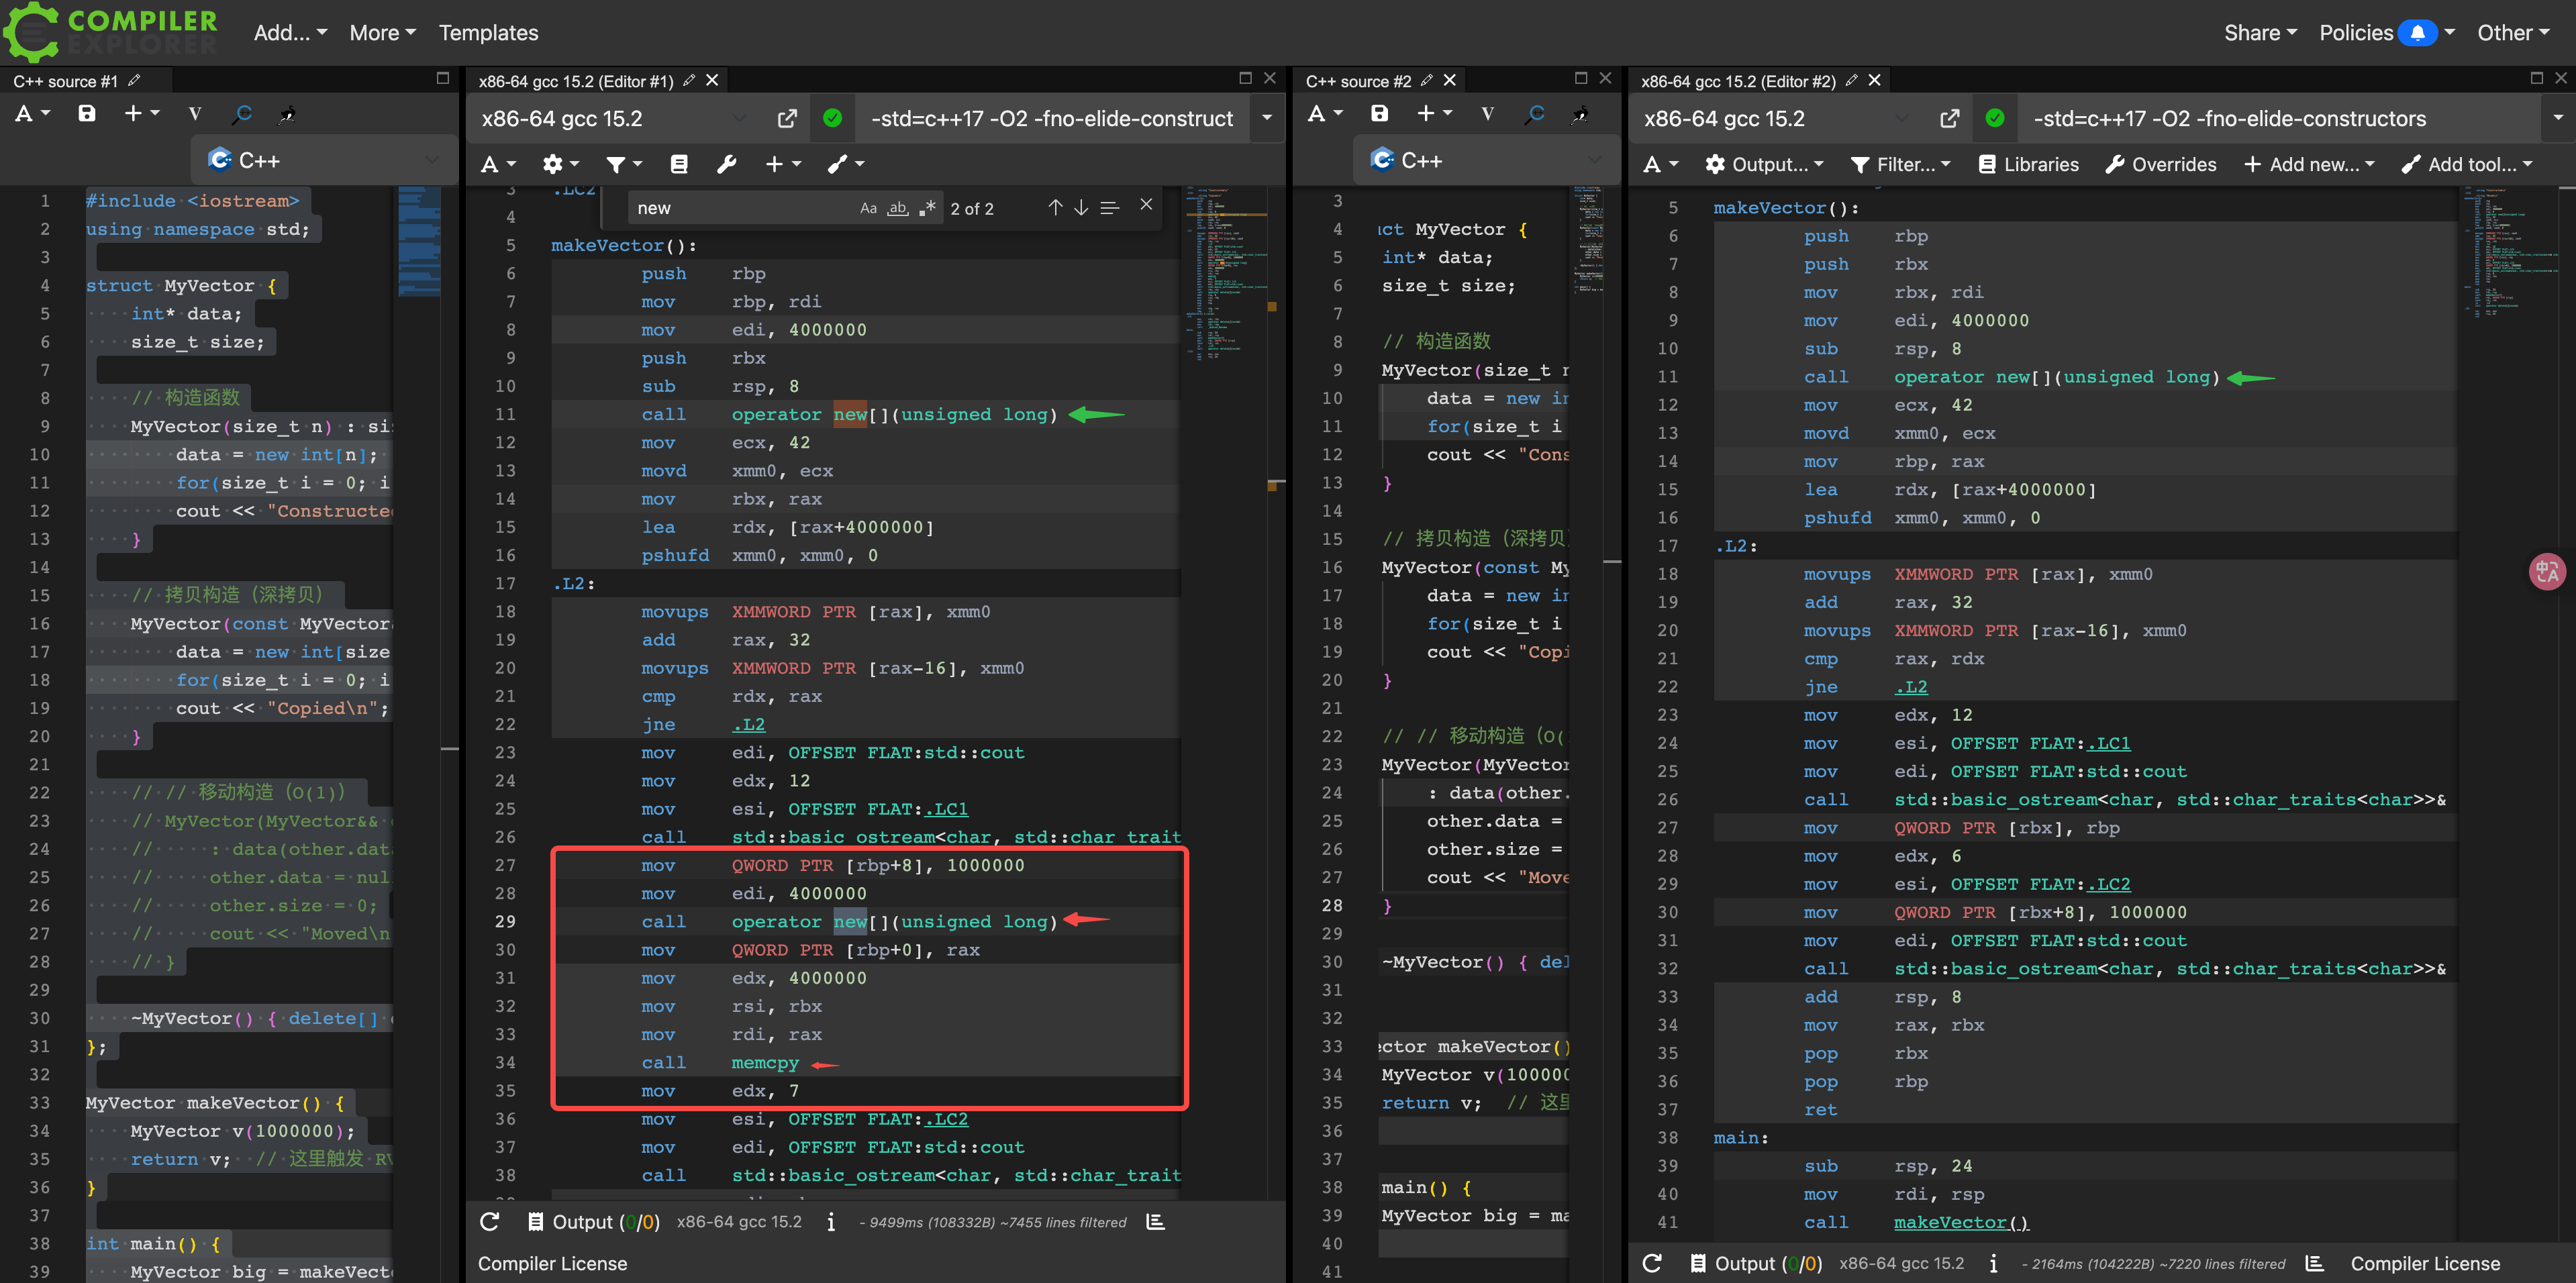The width and height of the screenshot is (2576, 1283).
Task: Toggle regex search in the find widget
Action: tap(927, 207)
